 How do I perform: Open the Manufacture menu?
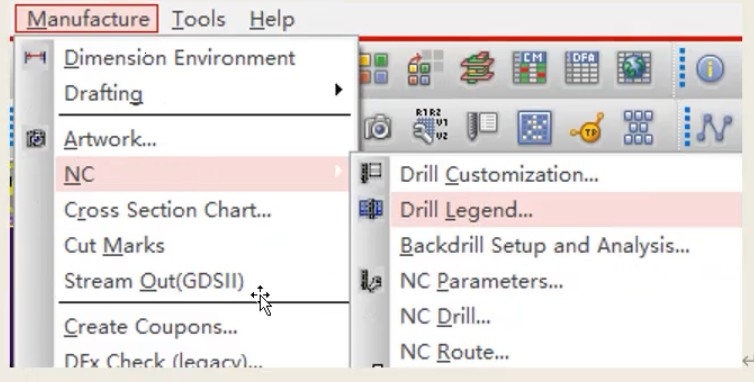[87, 19]
